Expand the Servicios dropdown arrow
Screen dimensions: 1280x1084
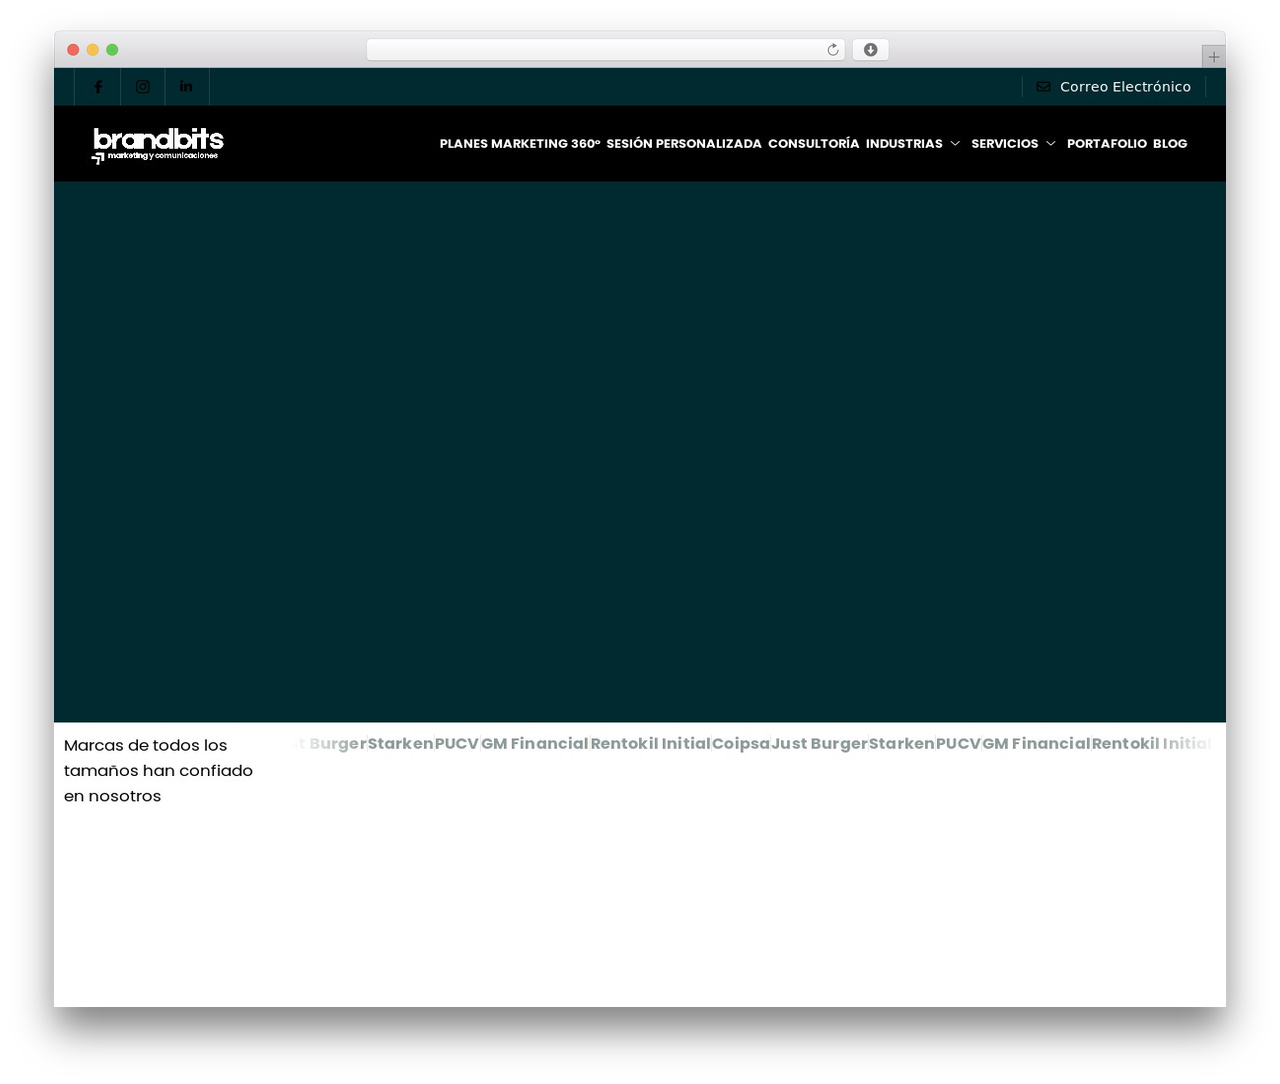point(1051,144)
